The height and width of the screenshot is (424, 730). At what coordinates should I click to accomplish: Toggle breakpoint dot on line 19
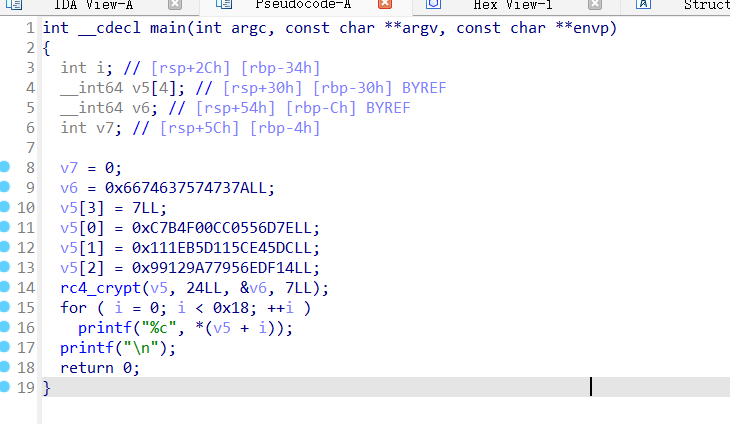[5, 386]
